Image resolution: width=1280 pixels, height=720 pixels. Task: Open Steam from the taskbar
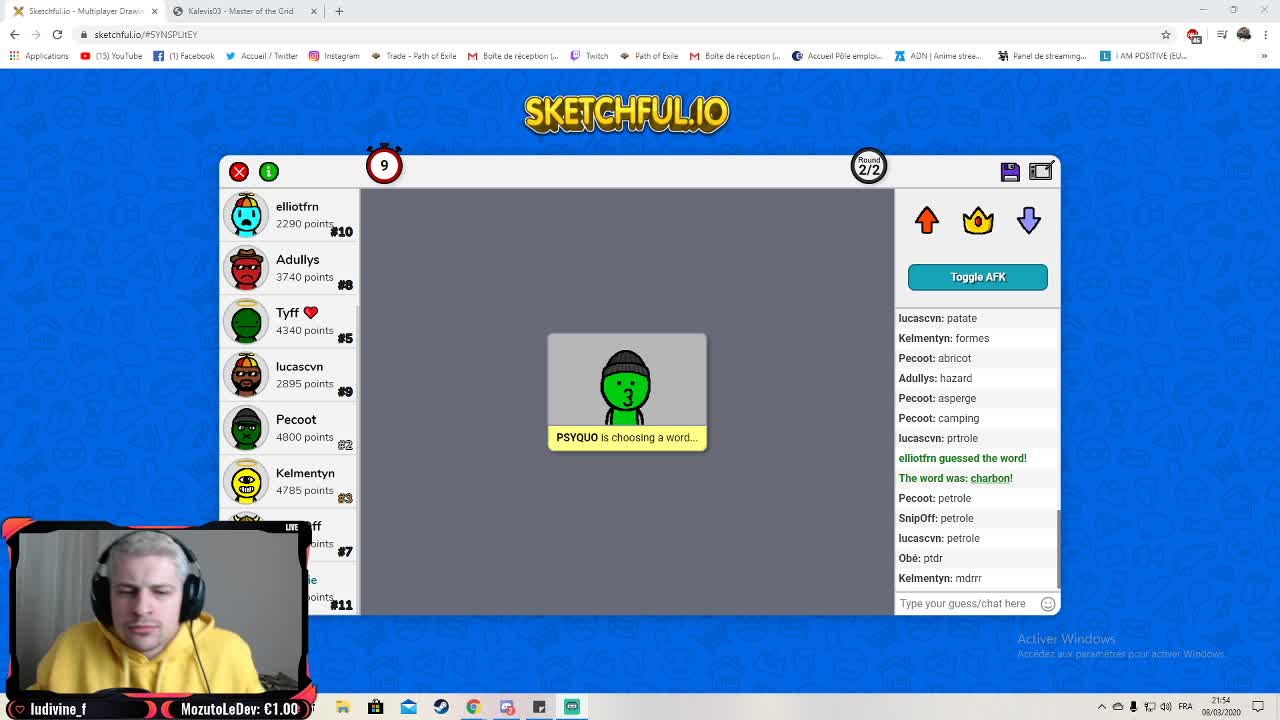coord(441,707)
